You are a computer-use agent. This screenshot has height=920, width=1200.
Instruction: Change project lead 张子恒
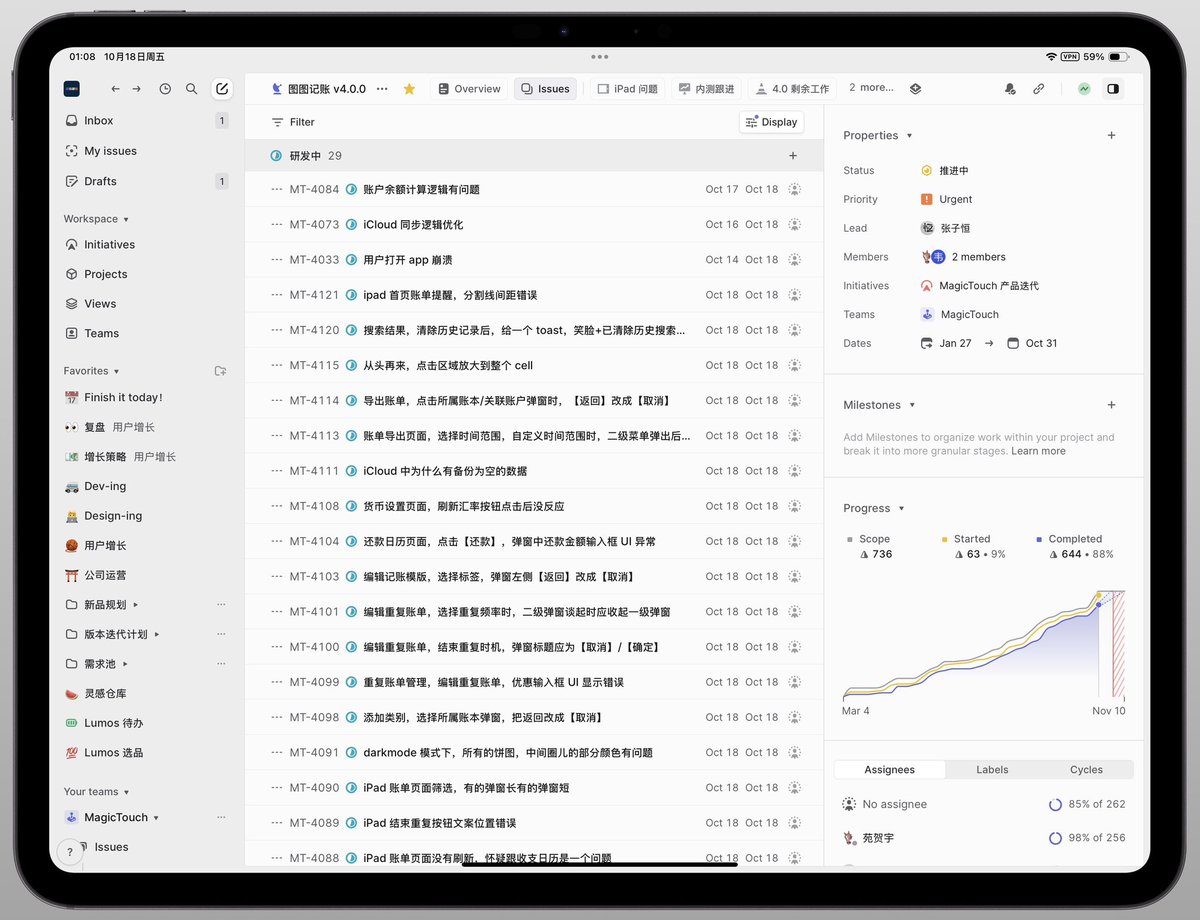pyautogui.click(x=948, y=228)
